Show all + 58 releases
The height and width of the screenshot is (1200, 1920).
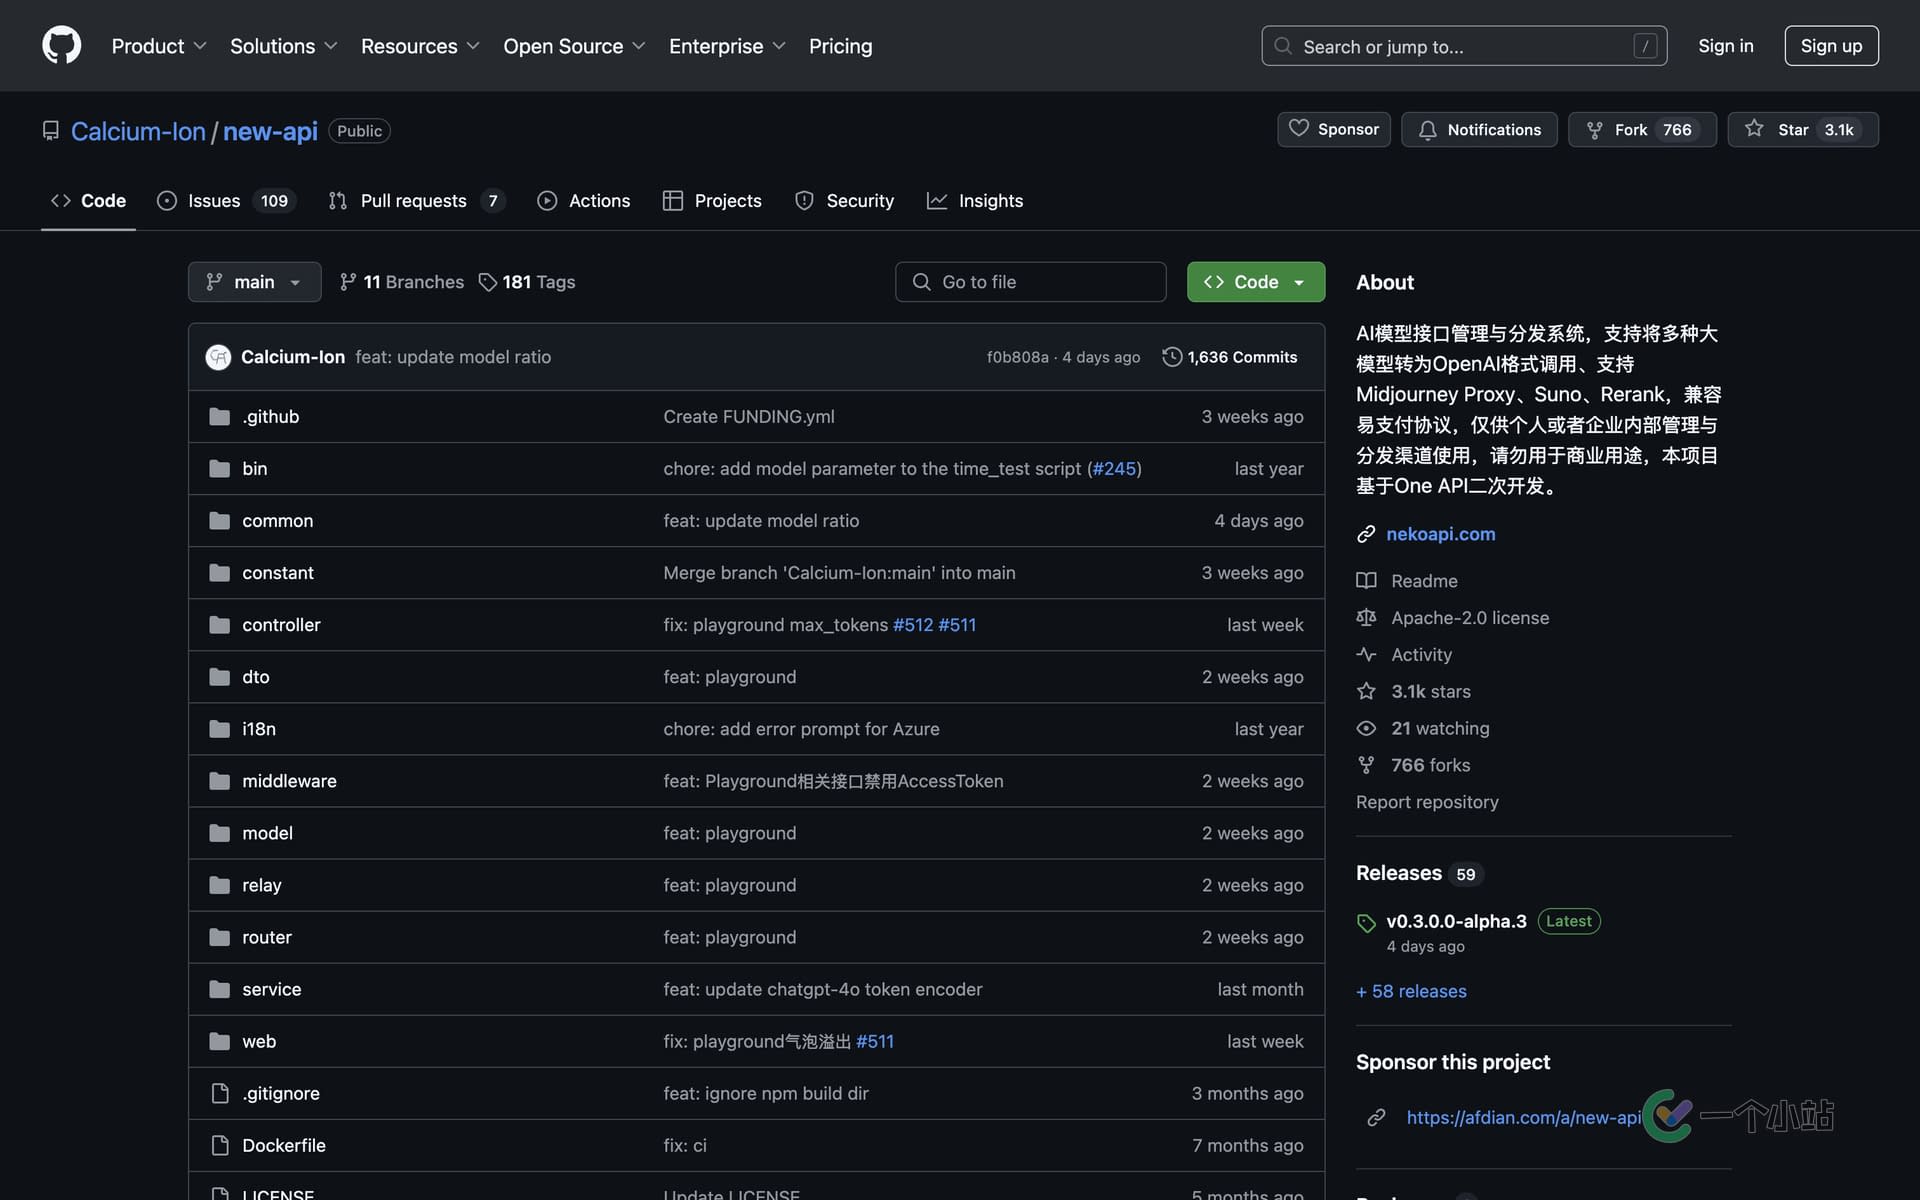point(1411,991)
